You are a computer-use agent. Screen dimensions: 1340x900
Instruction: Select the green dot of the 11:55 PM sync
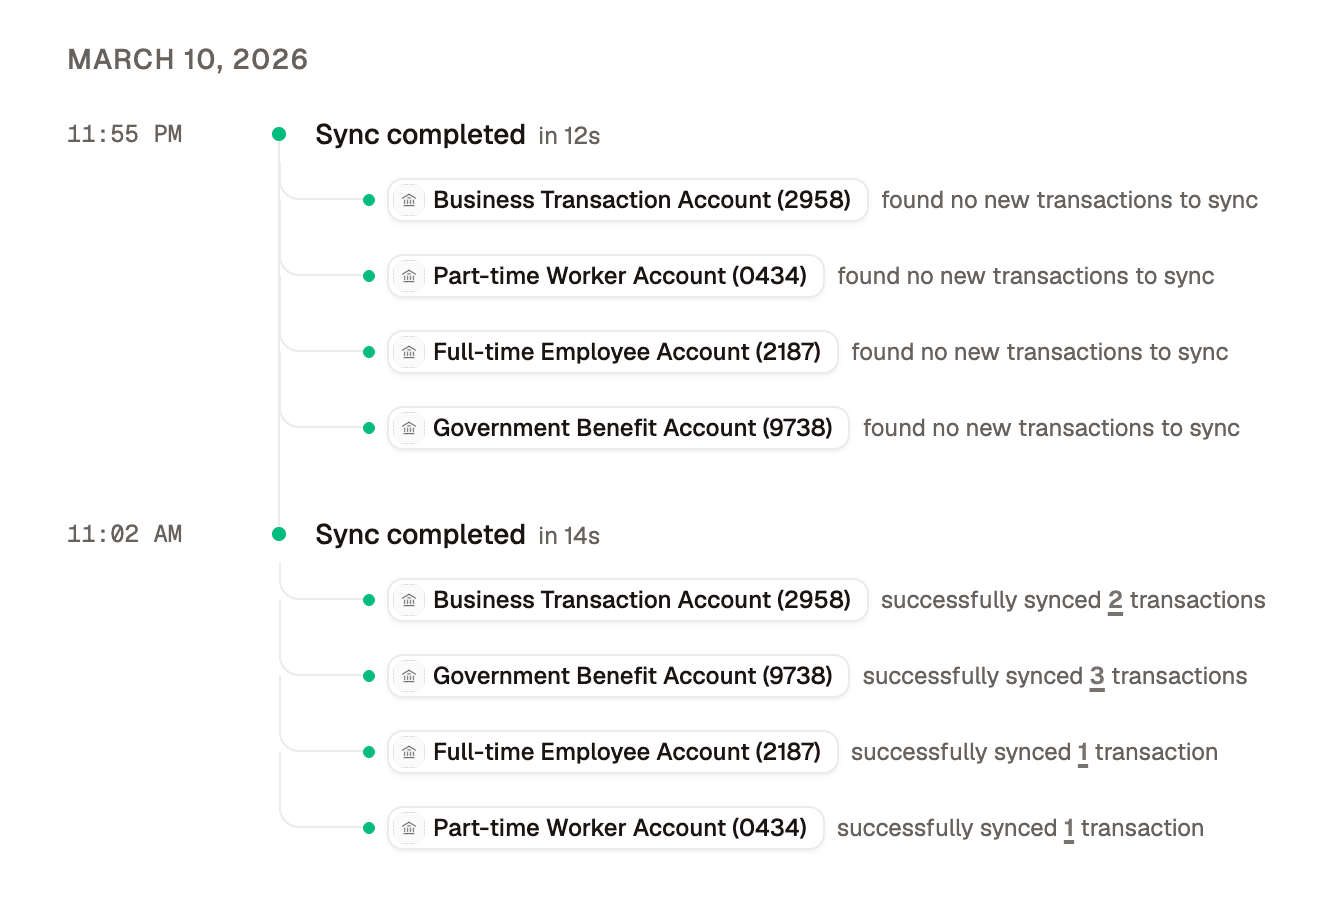click(x=279, y=134)
